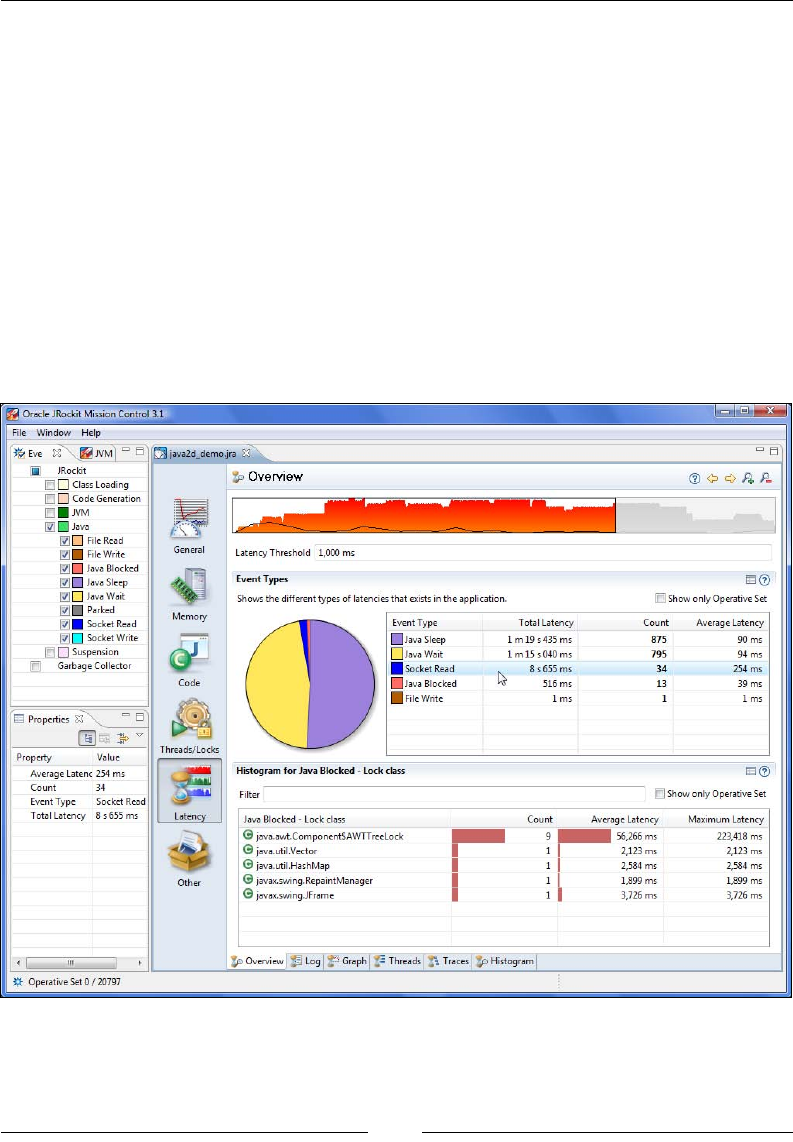Open the General tab group icon
Viewport: 793px width, 1142px height.
[189, 519]
